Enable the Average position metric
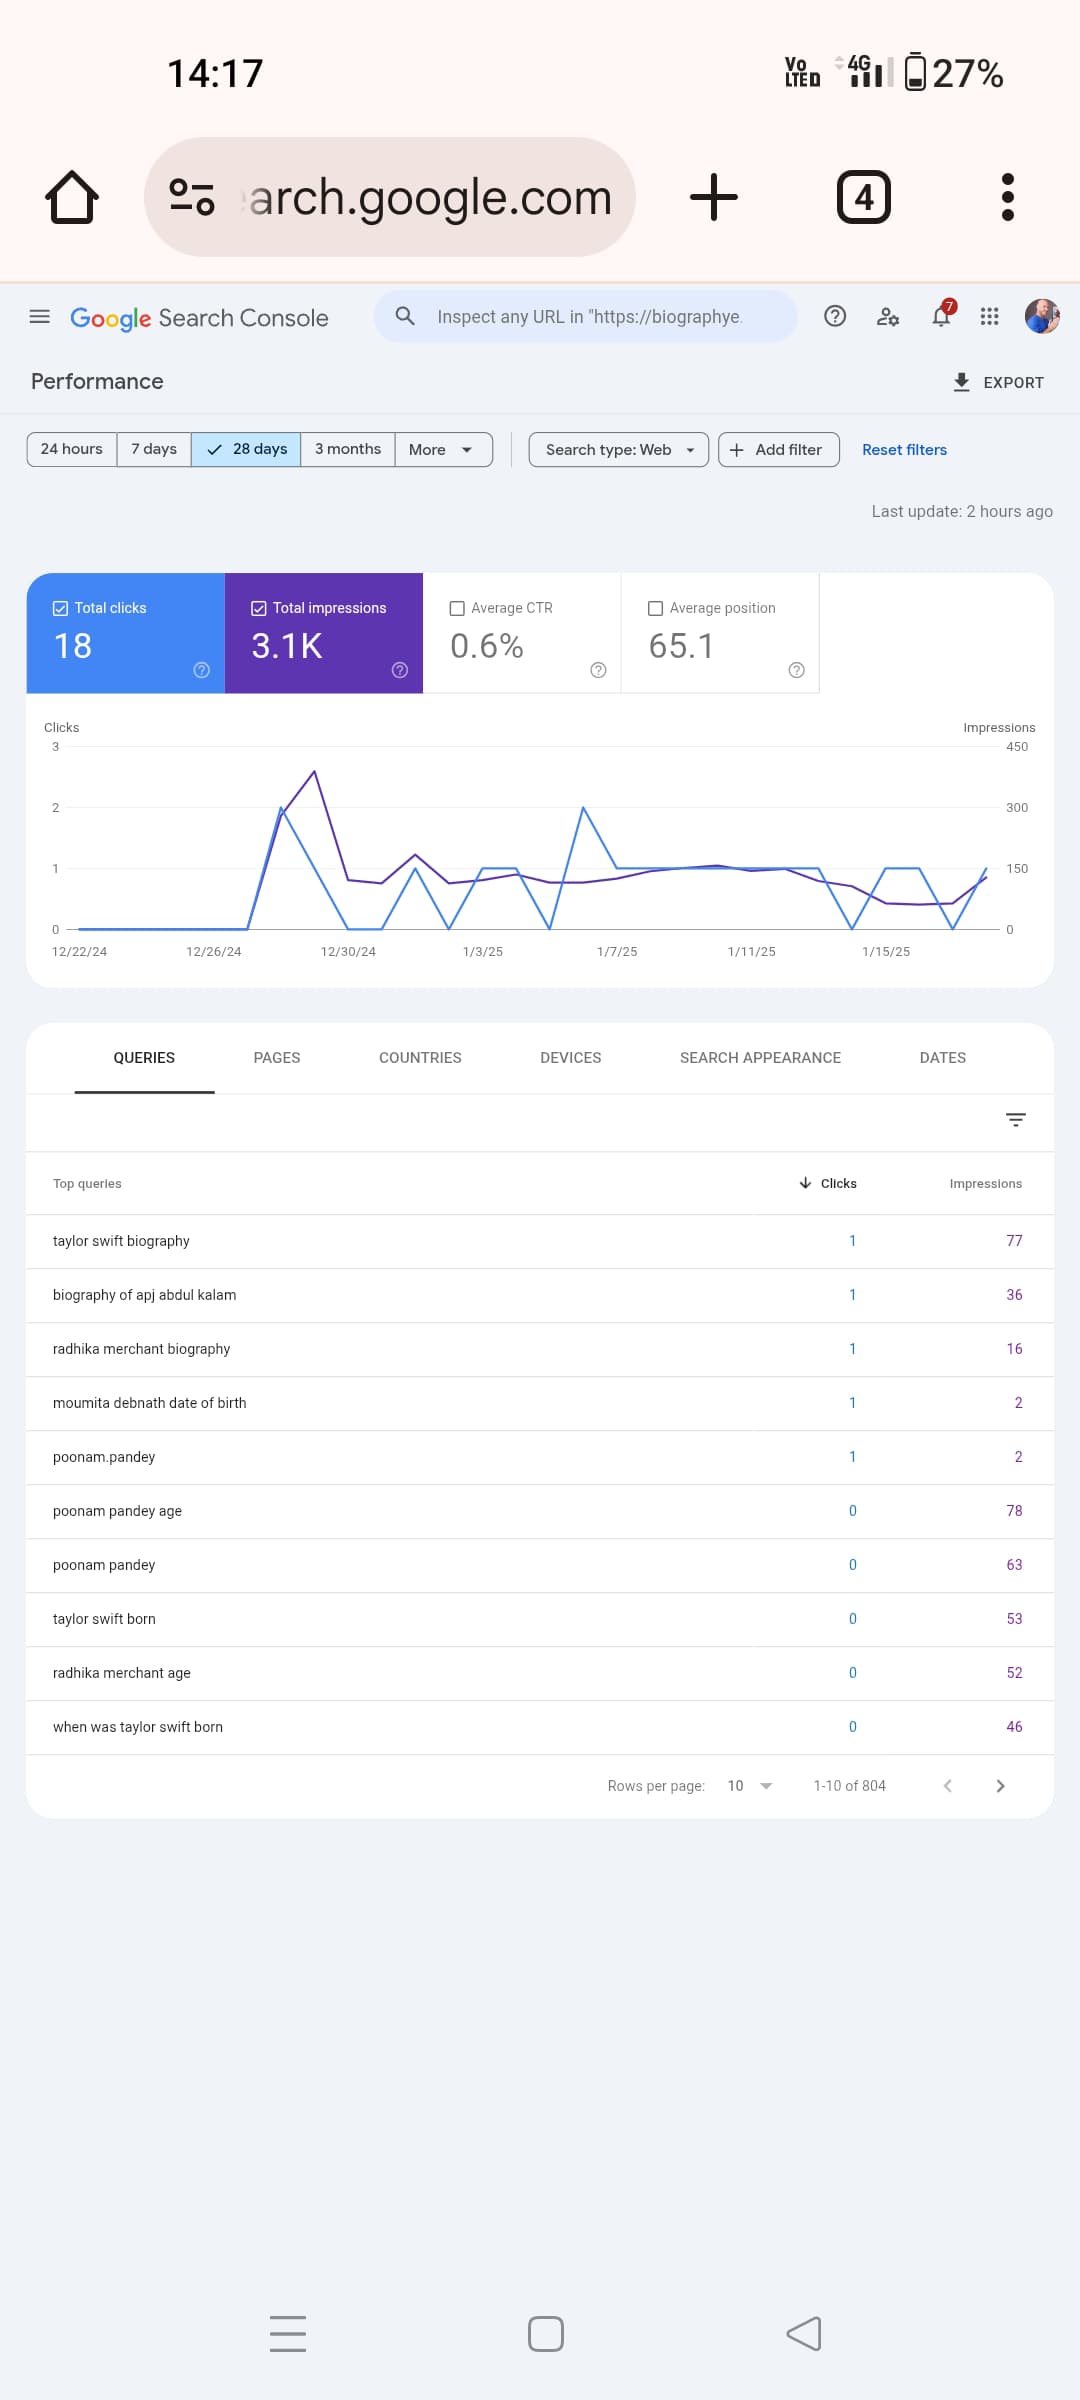This screenshot has width=1080, height=2400. point(720,633)
